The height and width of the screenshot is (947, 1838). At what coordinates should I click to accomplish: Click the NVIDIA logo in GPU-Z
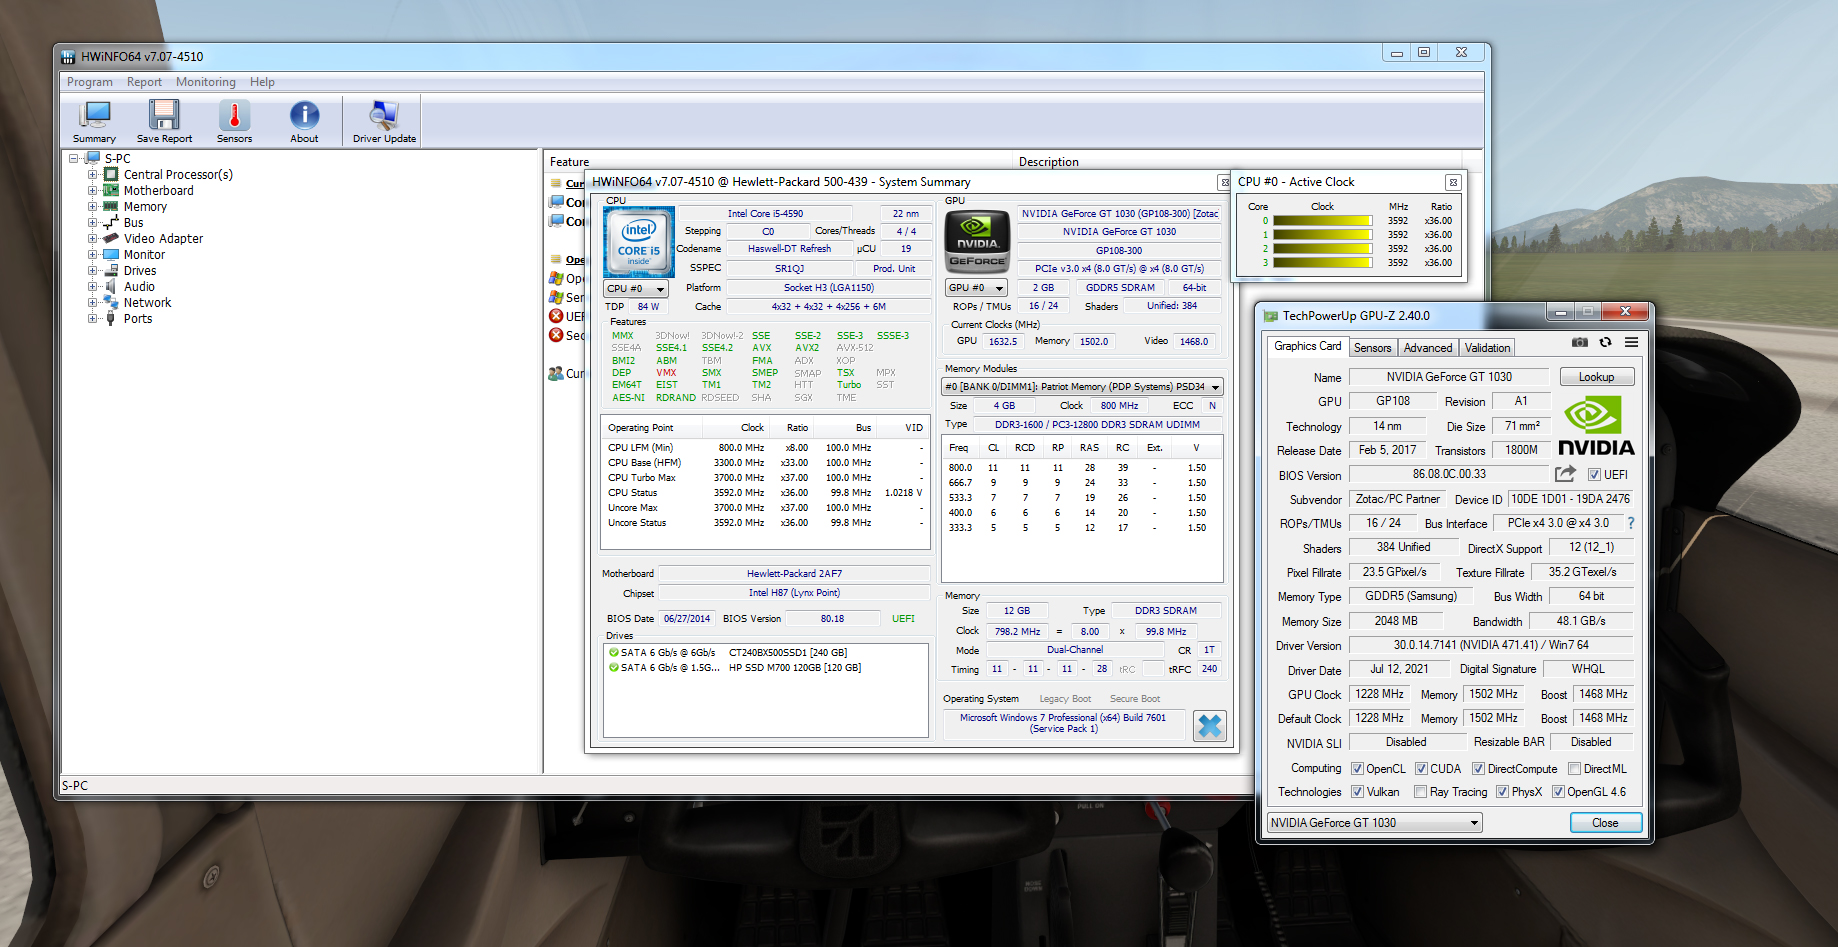click(1596, 427)
